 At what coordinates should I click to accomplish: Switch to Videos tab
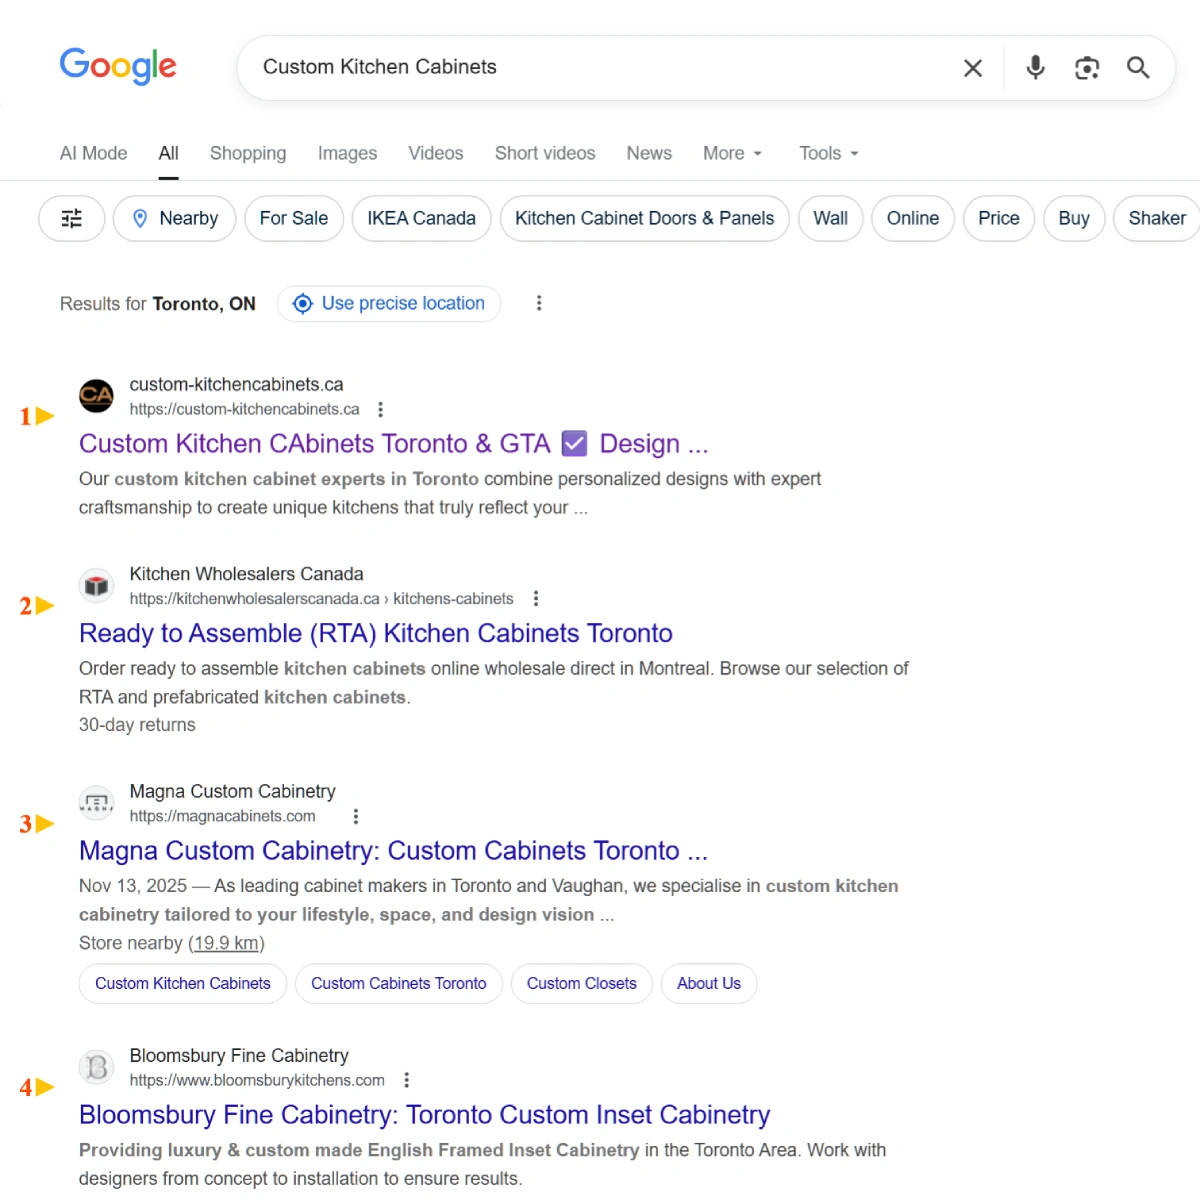436,153
